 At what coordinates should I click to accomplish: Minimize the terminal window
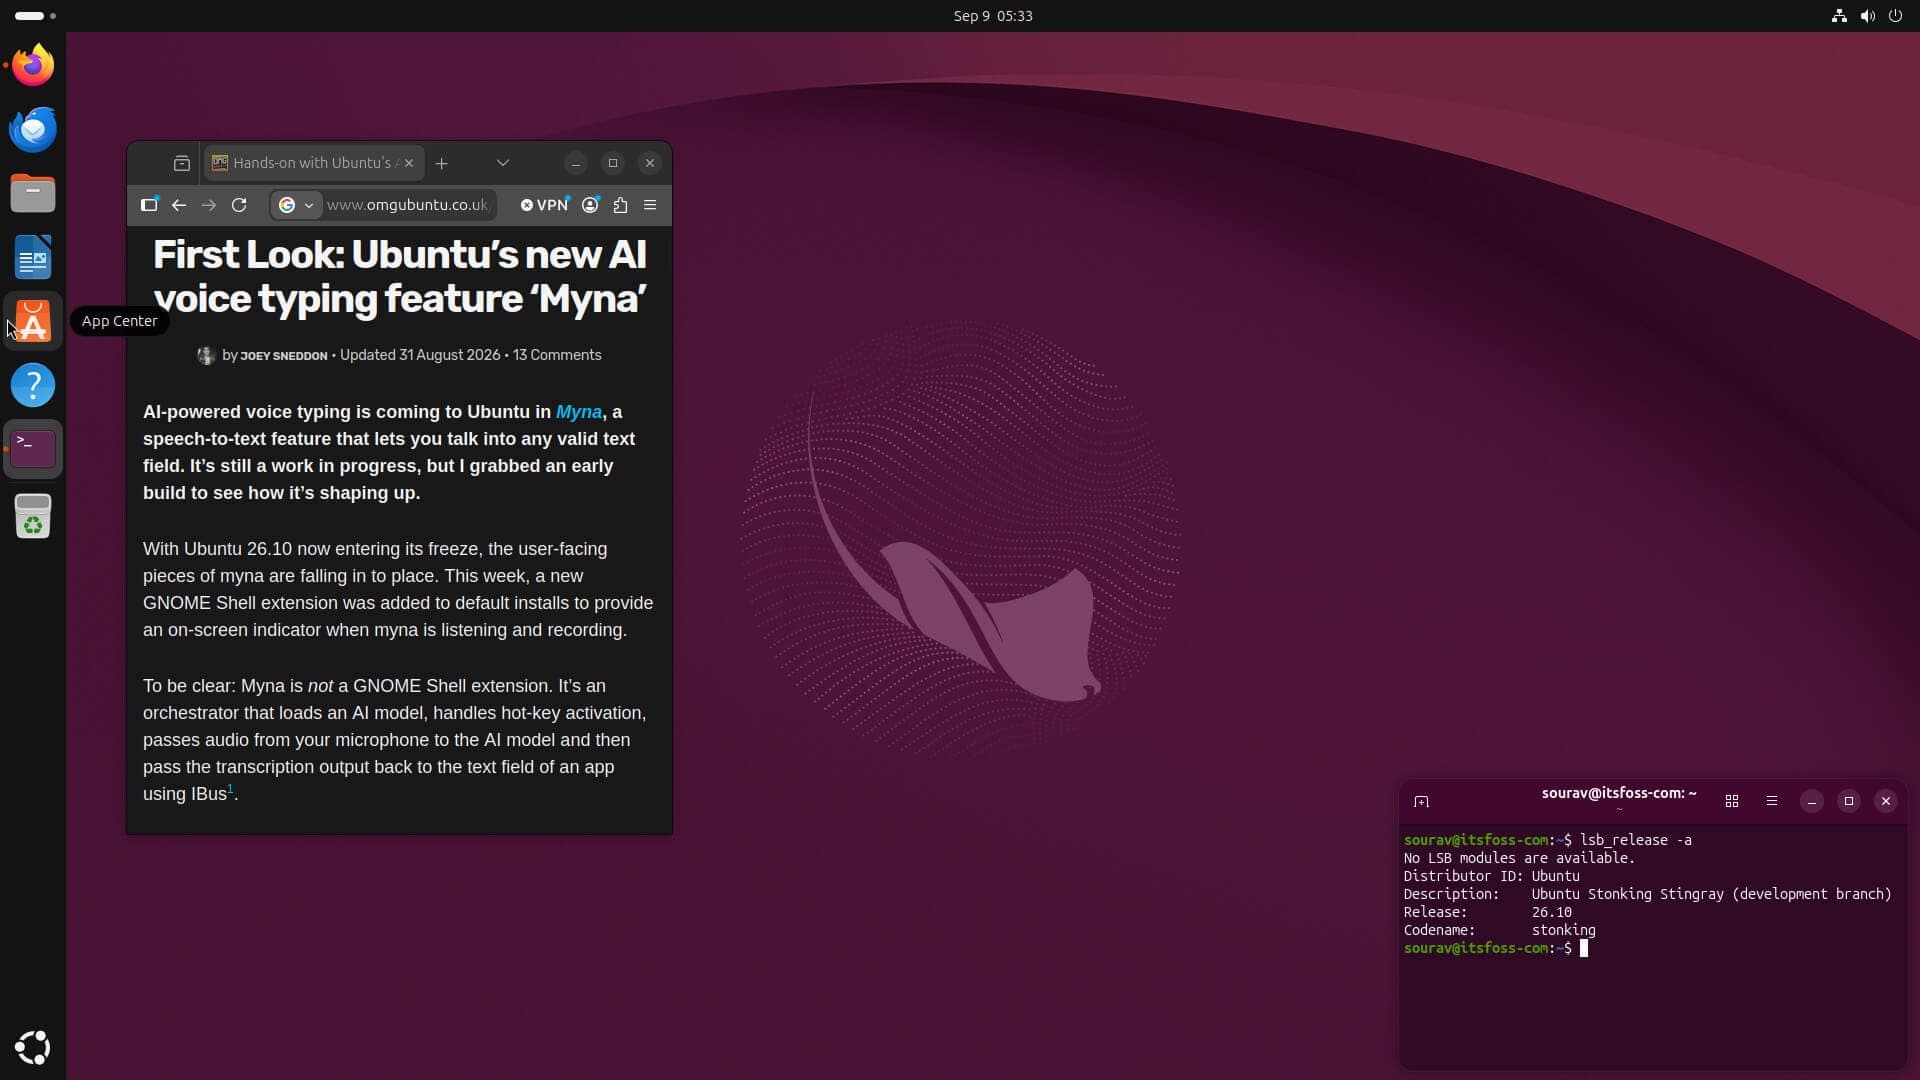coord(1812,801)
